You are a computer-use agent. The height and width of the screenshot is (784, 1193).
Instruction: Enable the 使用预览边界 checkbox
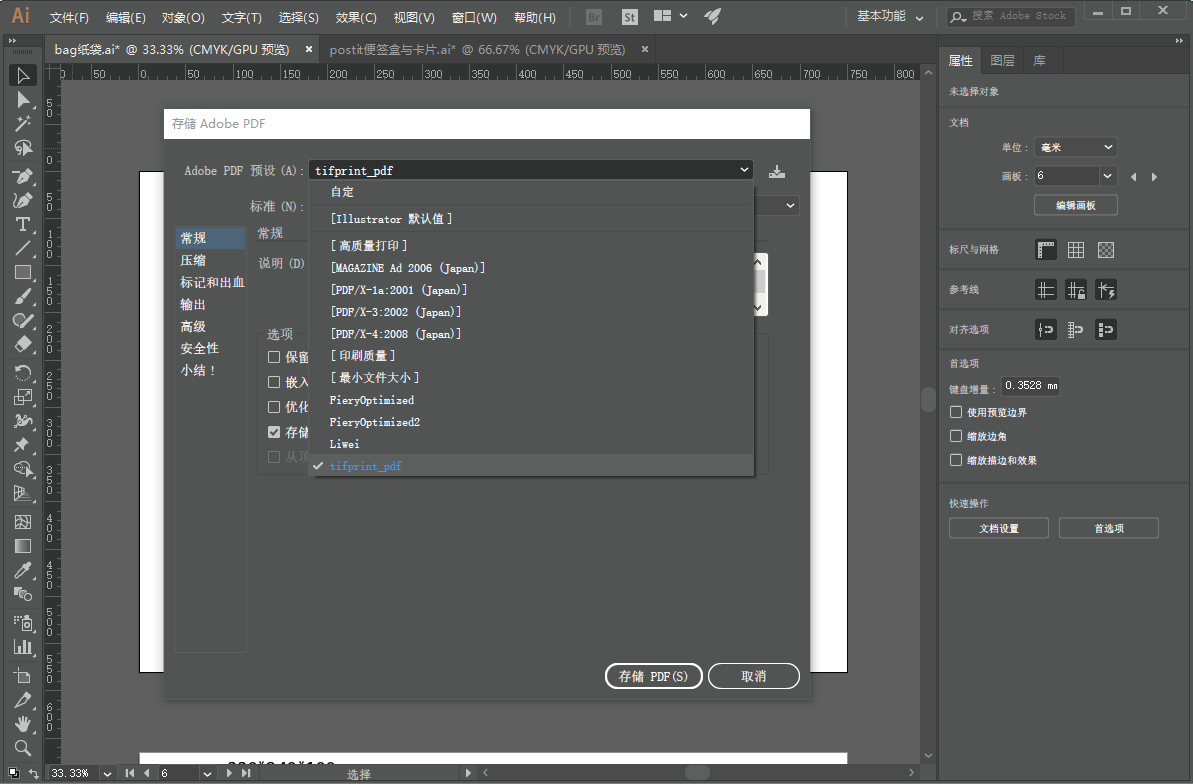pyautogui.click(x=956, y=412)
